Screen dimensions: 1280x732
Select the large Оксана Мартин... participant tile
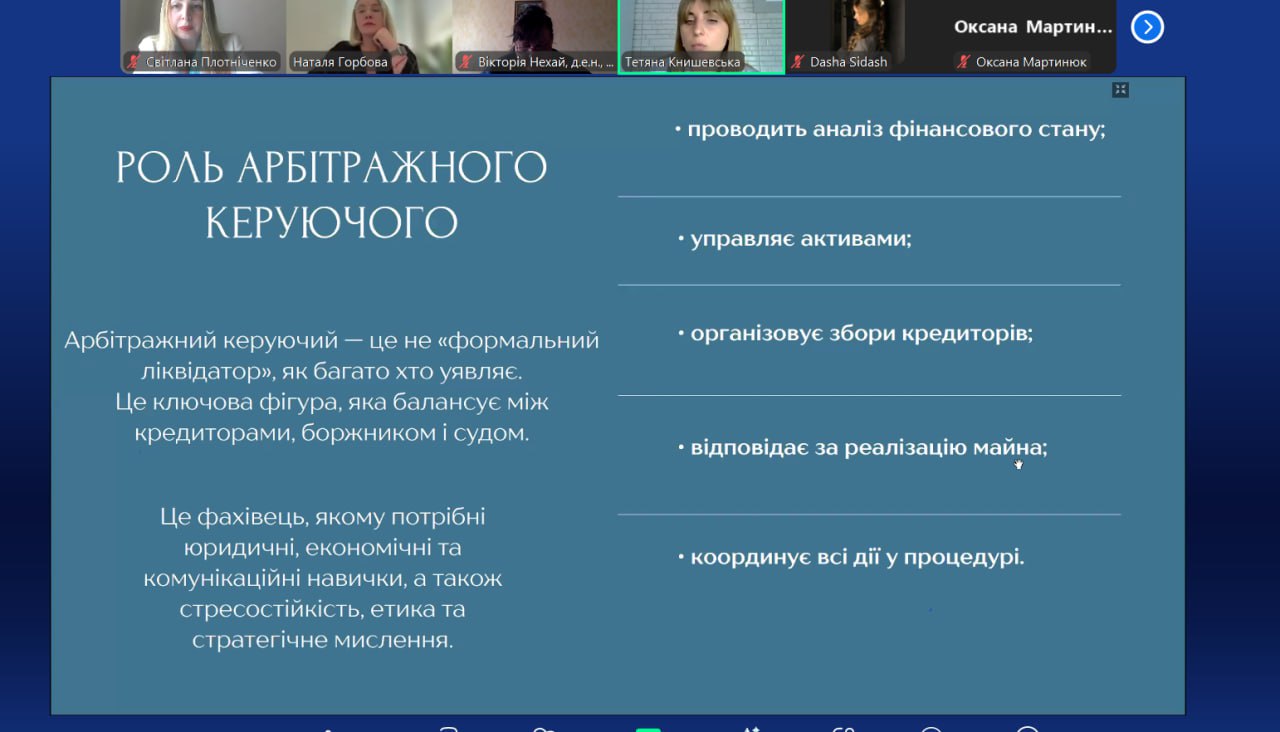coord(1033,36)
